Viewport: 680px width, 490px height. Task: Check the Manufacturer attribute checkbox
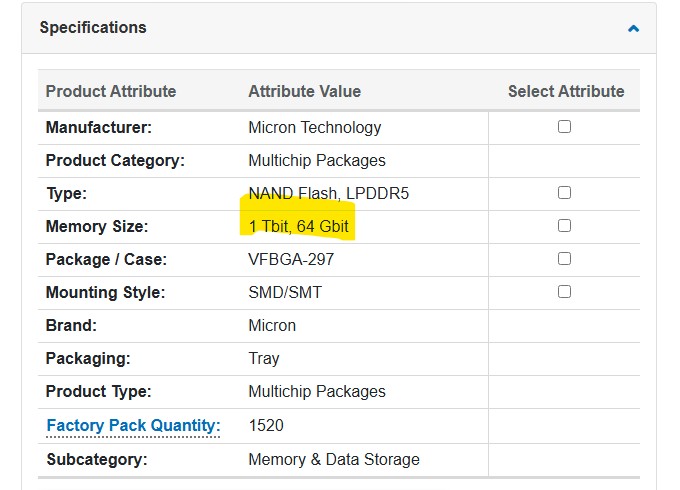[x=564, y=127]
